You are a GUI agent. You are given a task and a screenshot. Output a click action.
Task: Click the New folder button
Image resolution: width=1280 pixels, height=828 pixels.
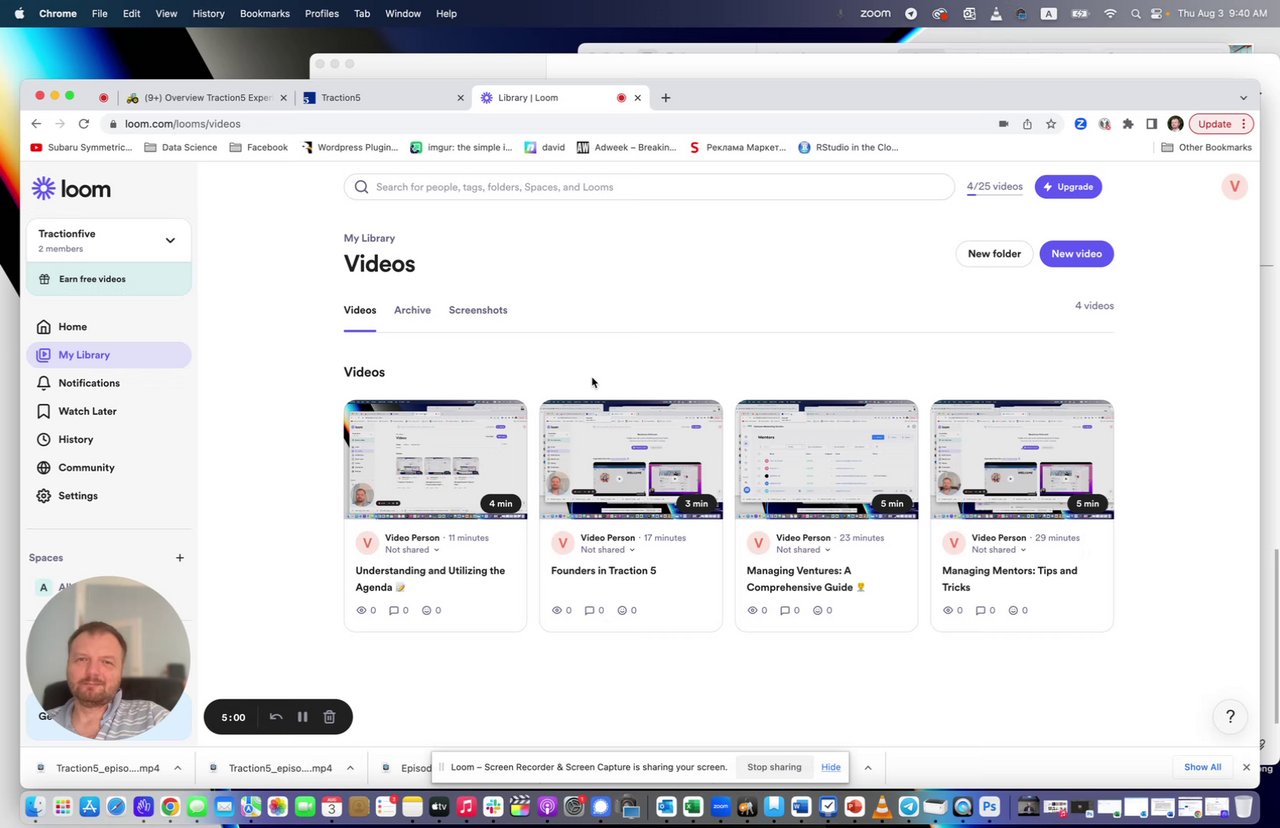(x=994, y=254)
